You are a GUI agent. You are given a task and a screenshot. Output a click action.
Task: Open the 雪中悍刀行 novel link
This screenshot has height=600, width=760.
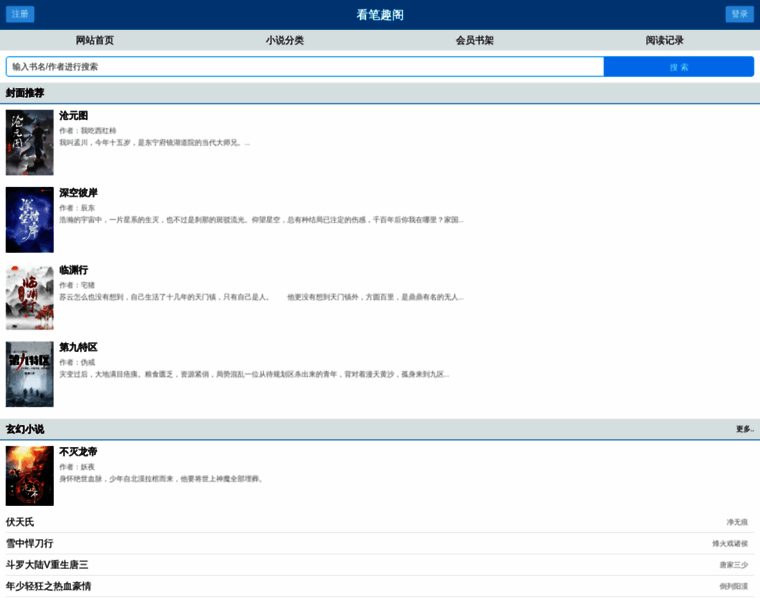(x=30, y=543)
